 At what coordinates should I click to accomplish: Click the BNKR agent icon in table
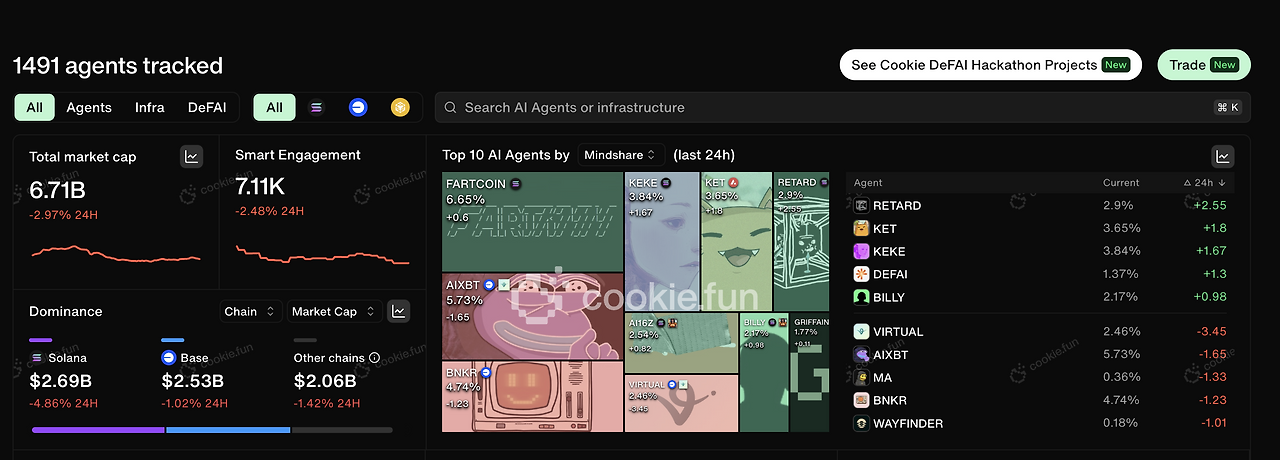point(861,400)
